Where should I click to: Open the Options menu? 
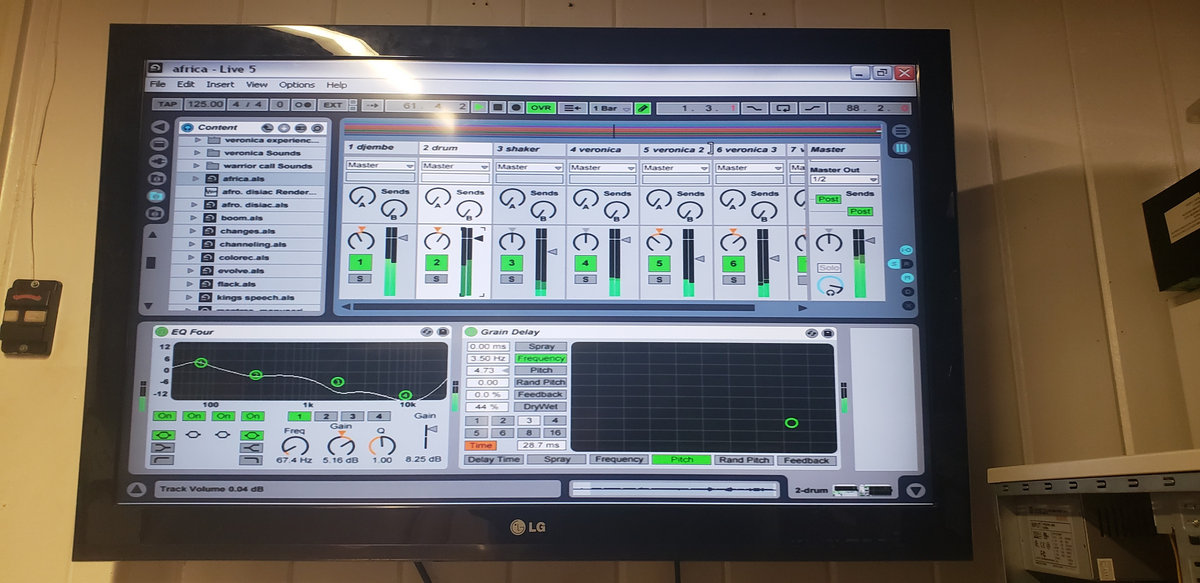(296, 85)
